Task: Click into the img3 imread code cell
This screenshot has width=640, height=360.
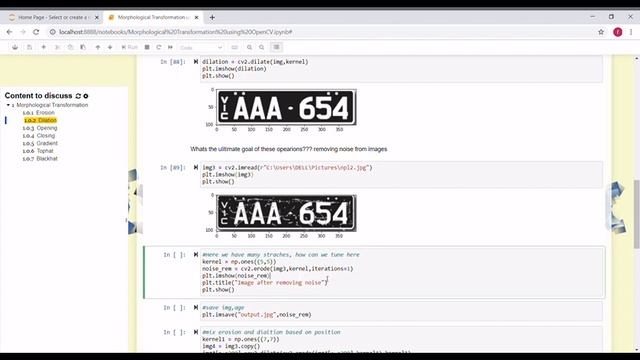Action: click(401, 175)
